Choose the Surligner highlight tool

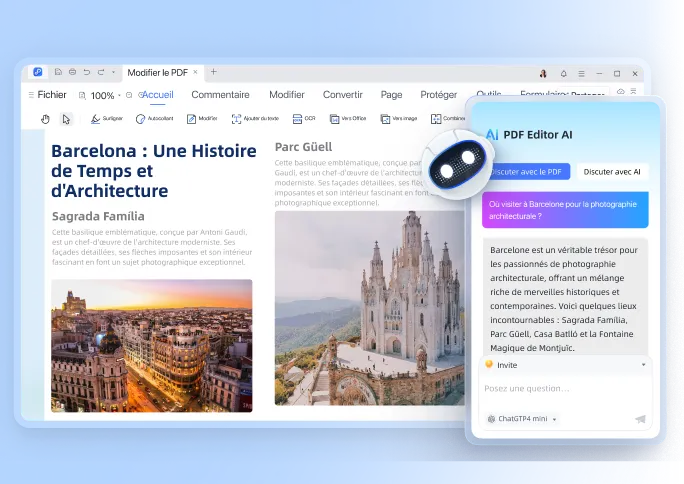click(106, 119)
